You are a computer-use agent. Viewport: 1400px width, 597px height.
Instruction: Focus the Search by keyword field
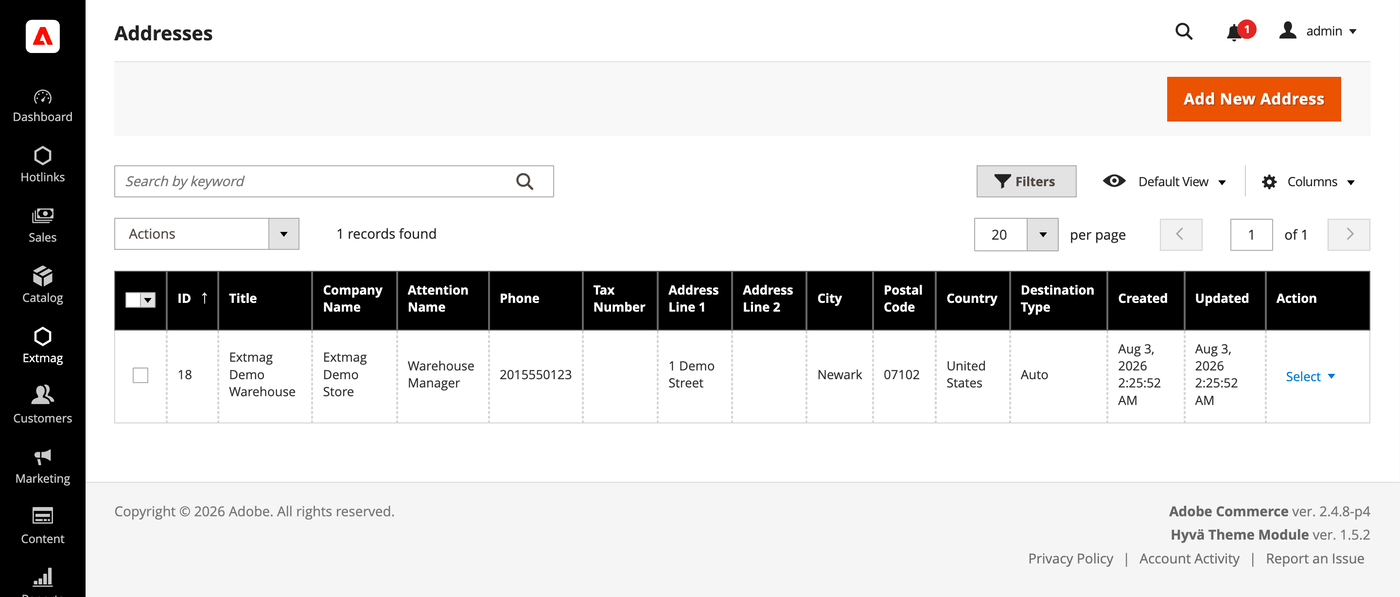click(334, 181)
